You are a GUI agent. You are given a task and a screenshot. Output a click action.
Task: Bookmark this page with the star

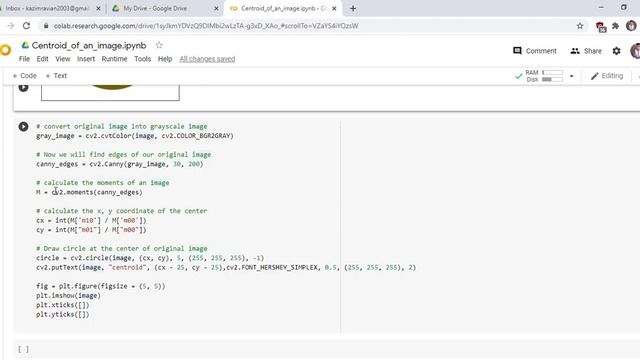pos(580,26)
